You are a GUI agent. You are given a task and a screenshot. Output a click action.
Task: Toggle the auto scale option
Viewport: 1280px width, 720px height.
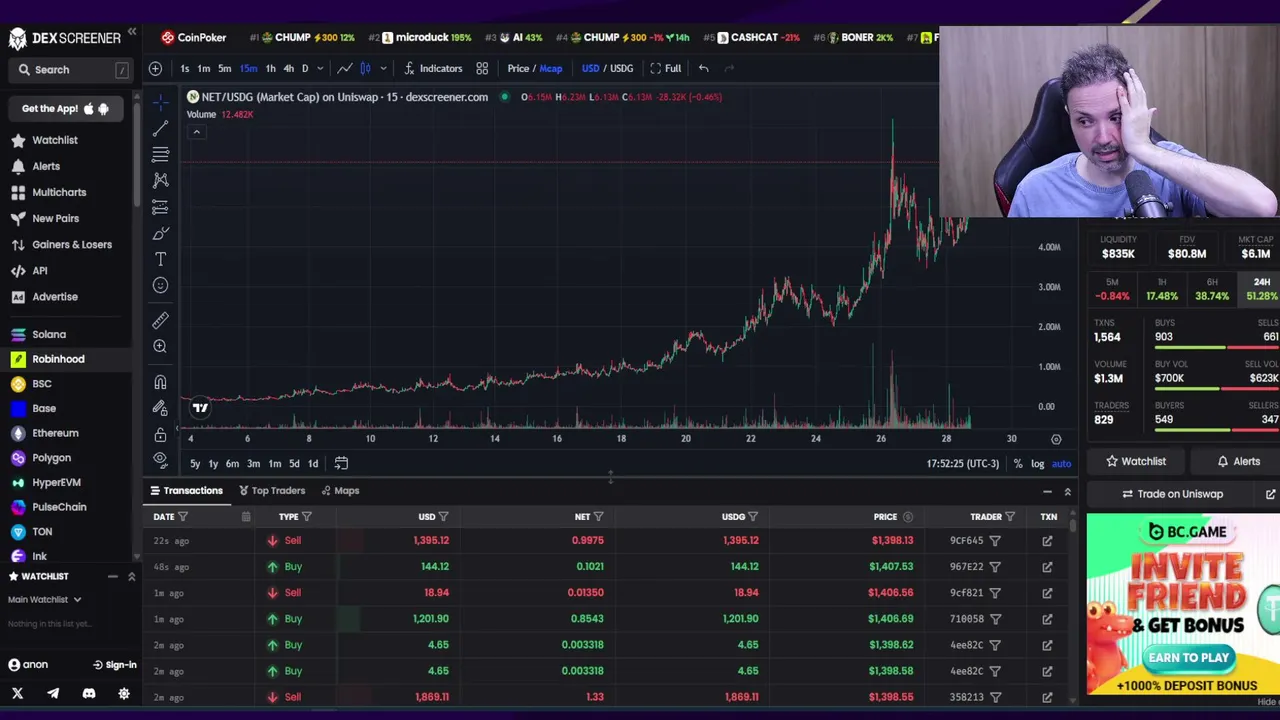point(1061,463)
